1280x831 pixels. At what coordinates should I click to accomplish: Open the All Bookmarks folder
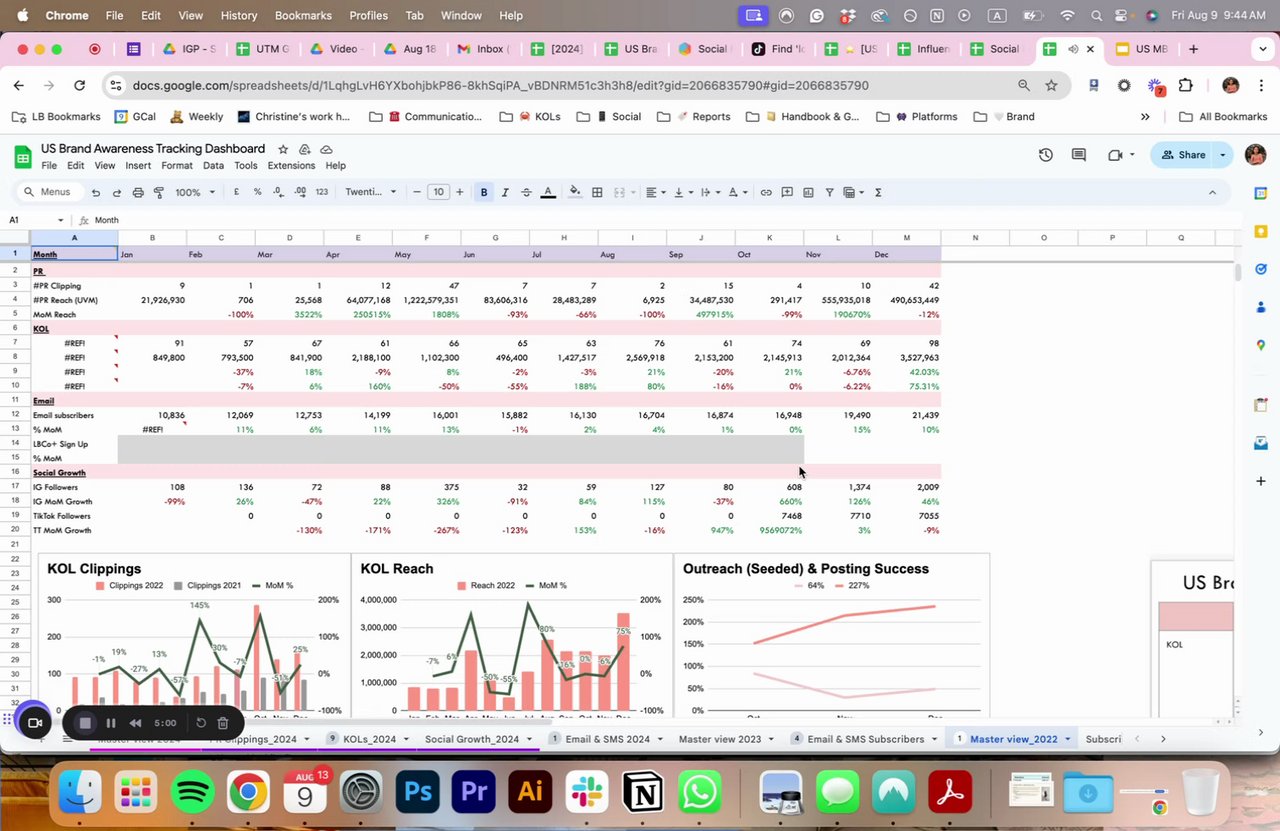[x=1223, y=116]
